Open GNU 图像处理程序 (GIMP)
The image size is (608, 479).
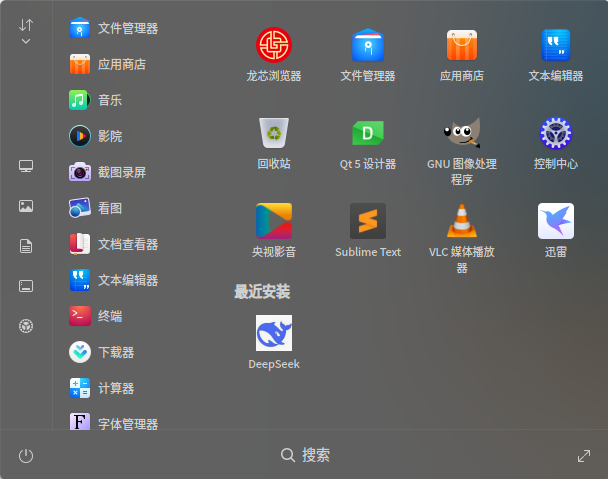[x=461, y=150]
